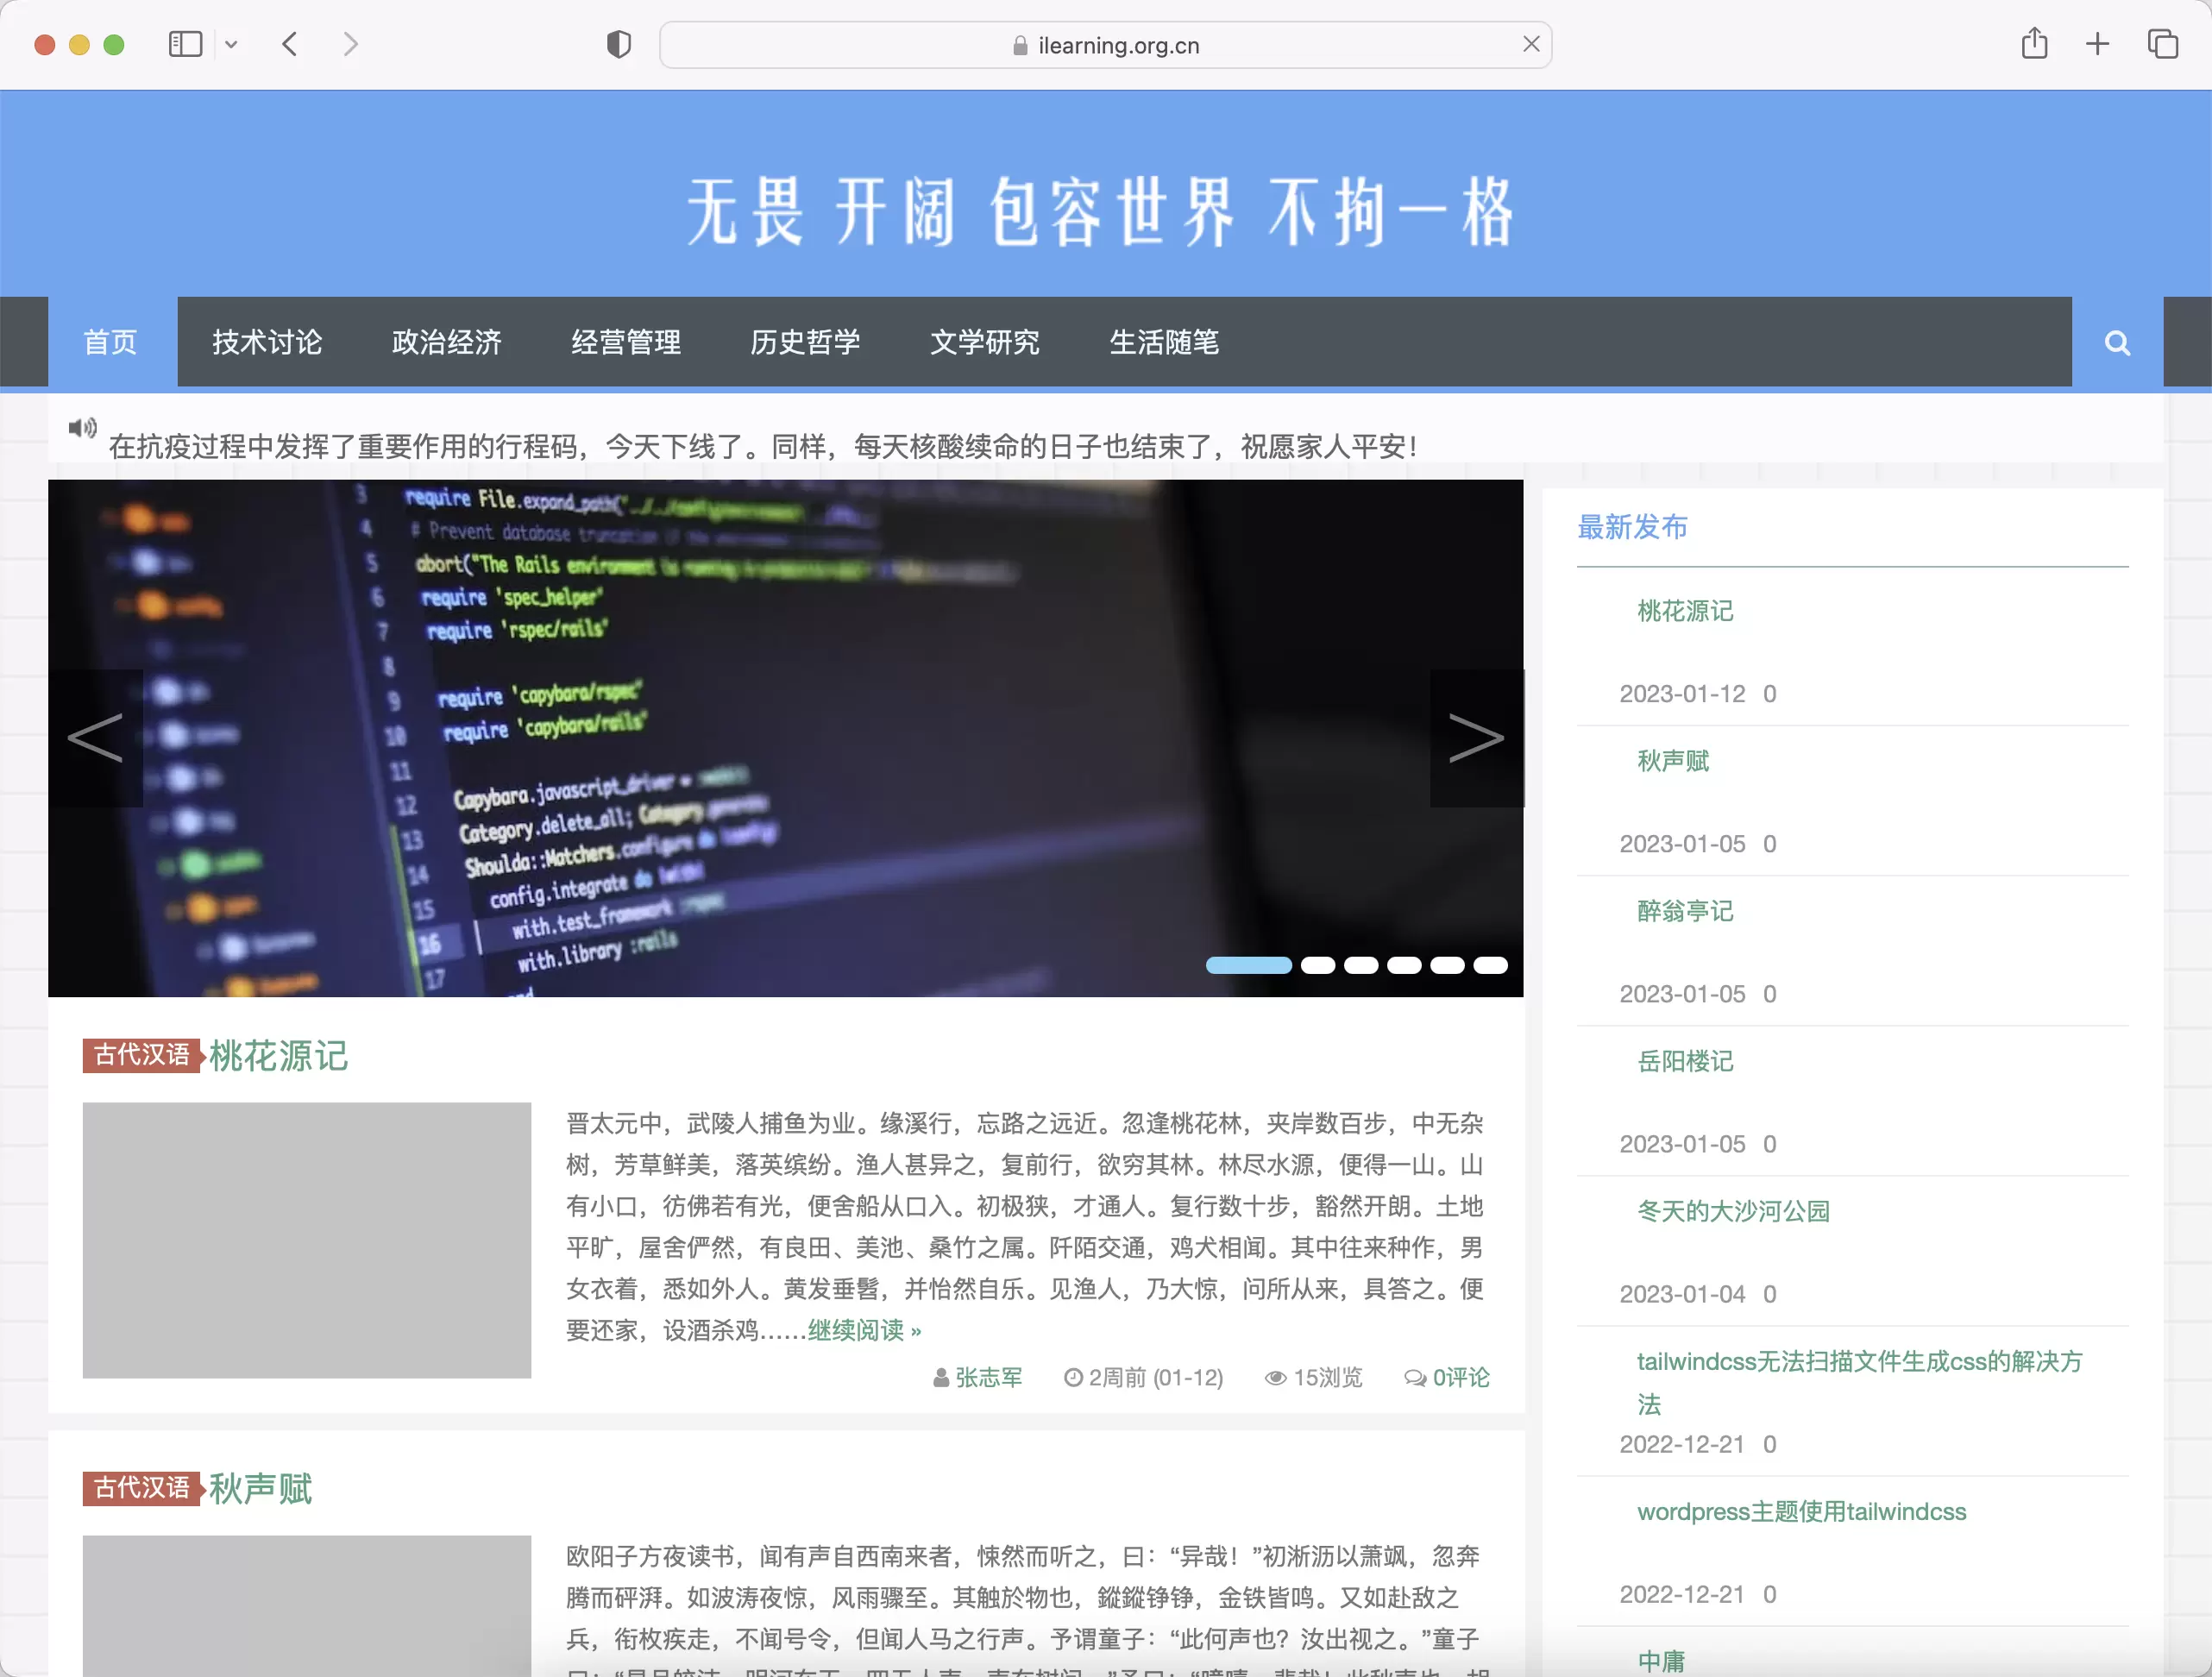Open the 技术讨论 menu item

267,342
